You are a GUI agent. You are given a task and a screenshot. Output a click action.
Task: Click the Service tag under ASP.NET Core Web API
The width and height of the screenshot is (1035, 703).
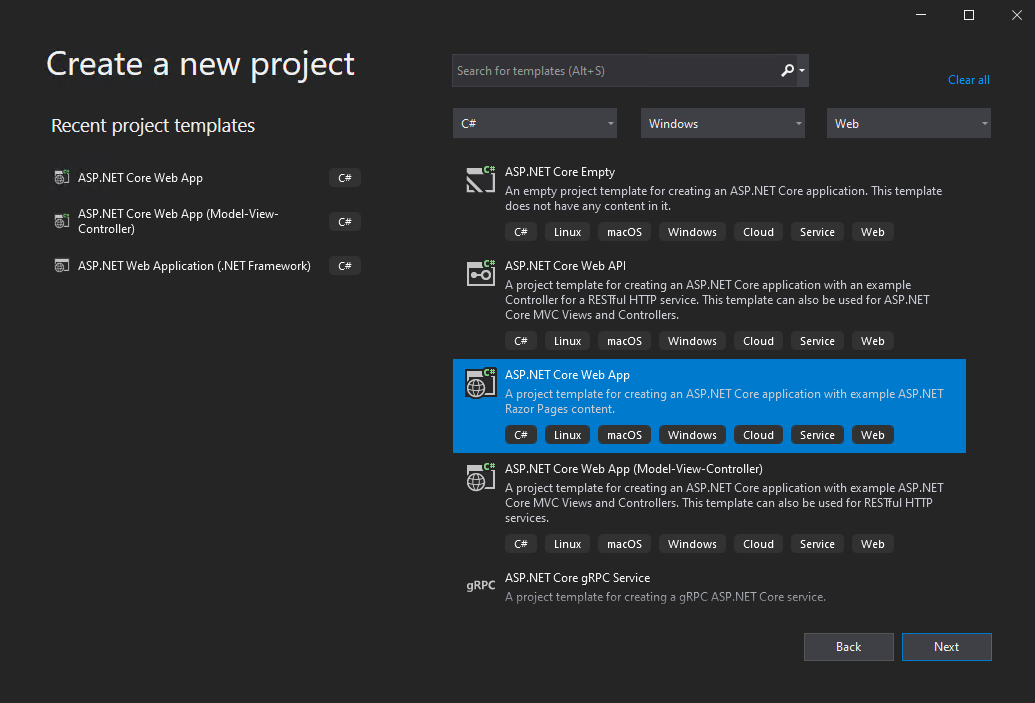(x=817, y=341)
